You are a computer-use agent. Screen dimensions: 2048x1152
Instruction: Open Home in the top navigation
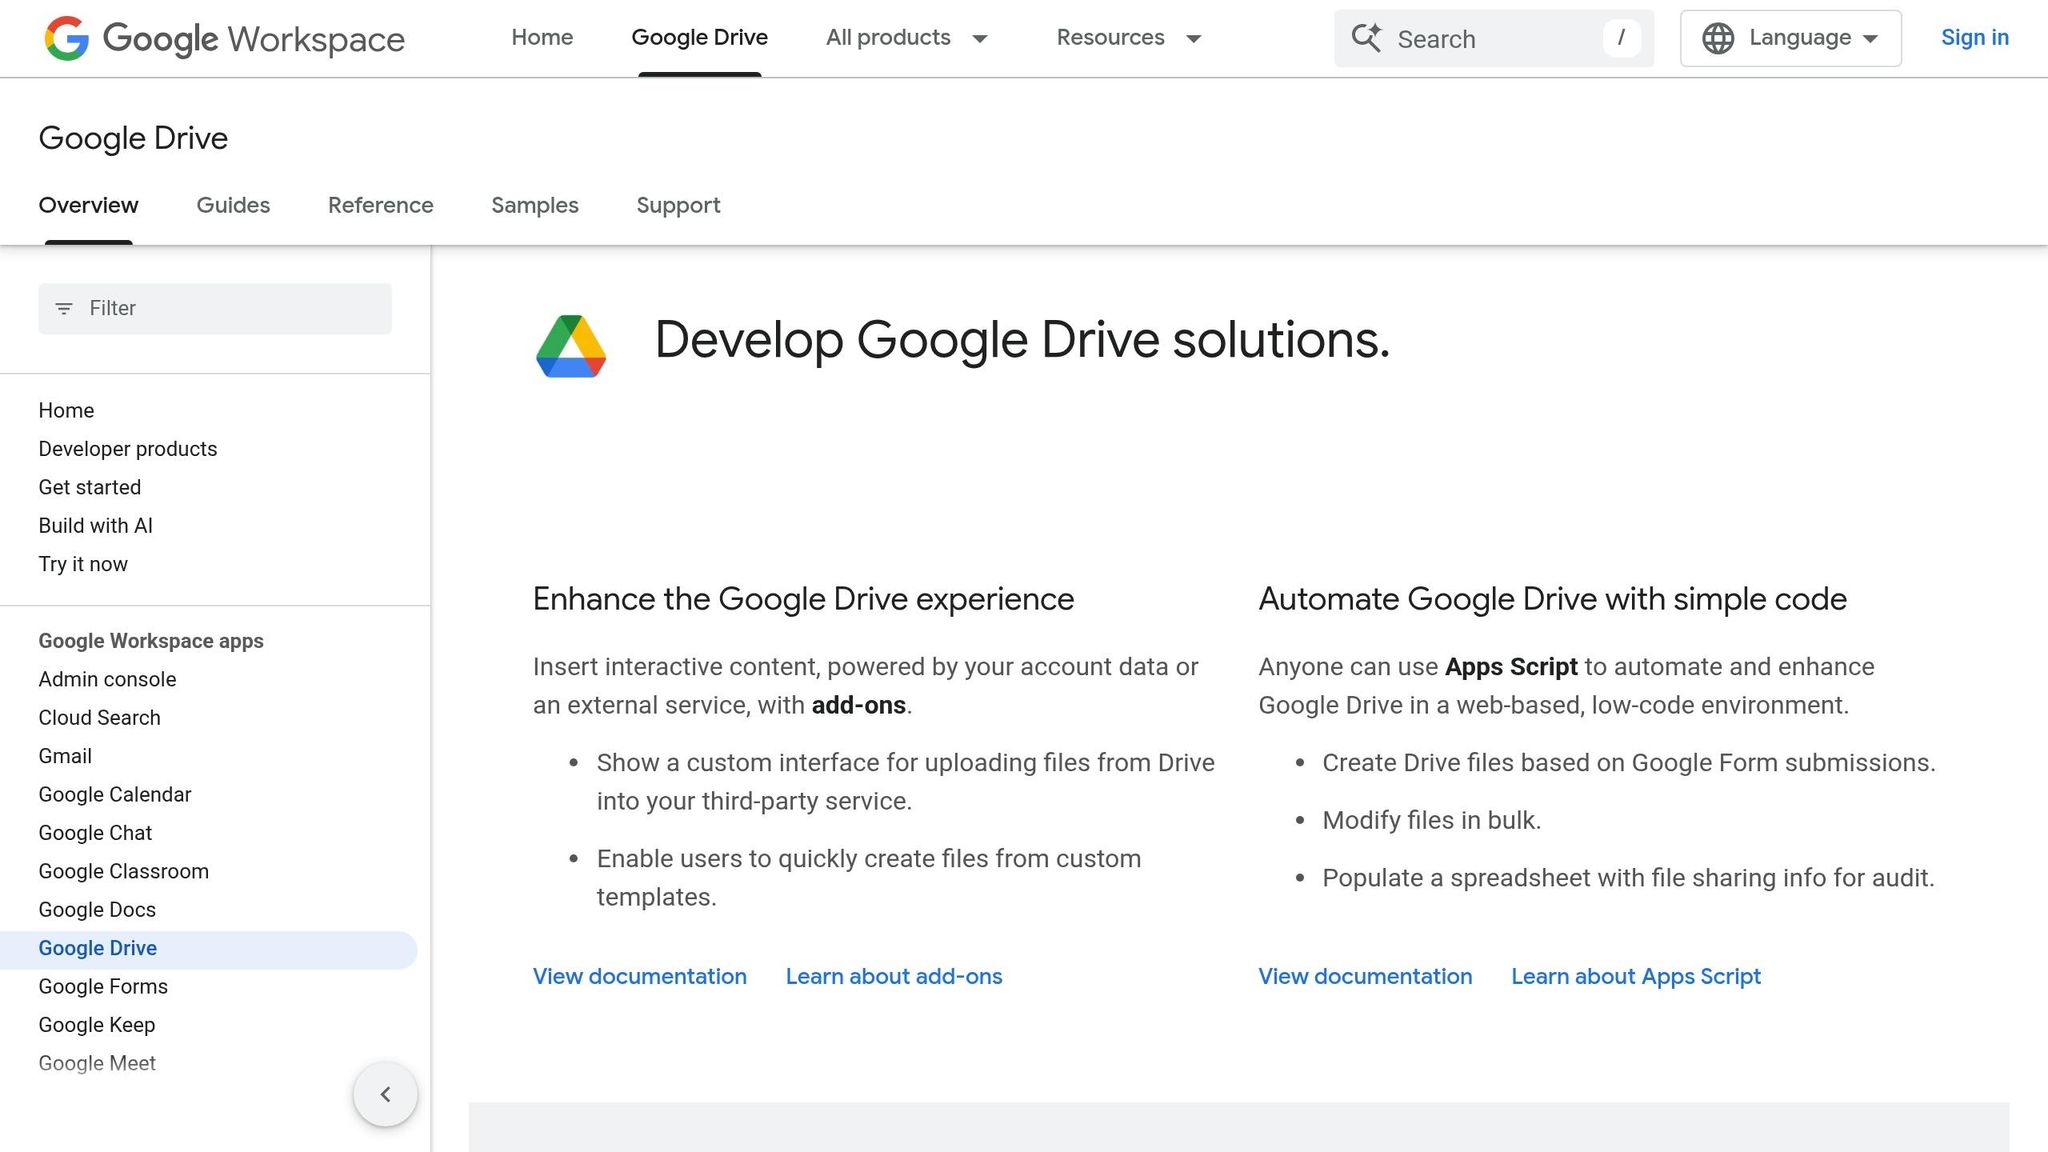click(x=542, y=38)
